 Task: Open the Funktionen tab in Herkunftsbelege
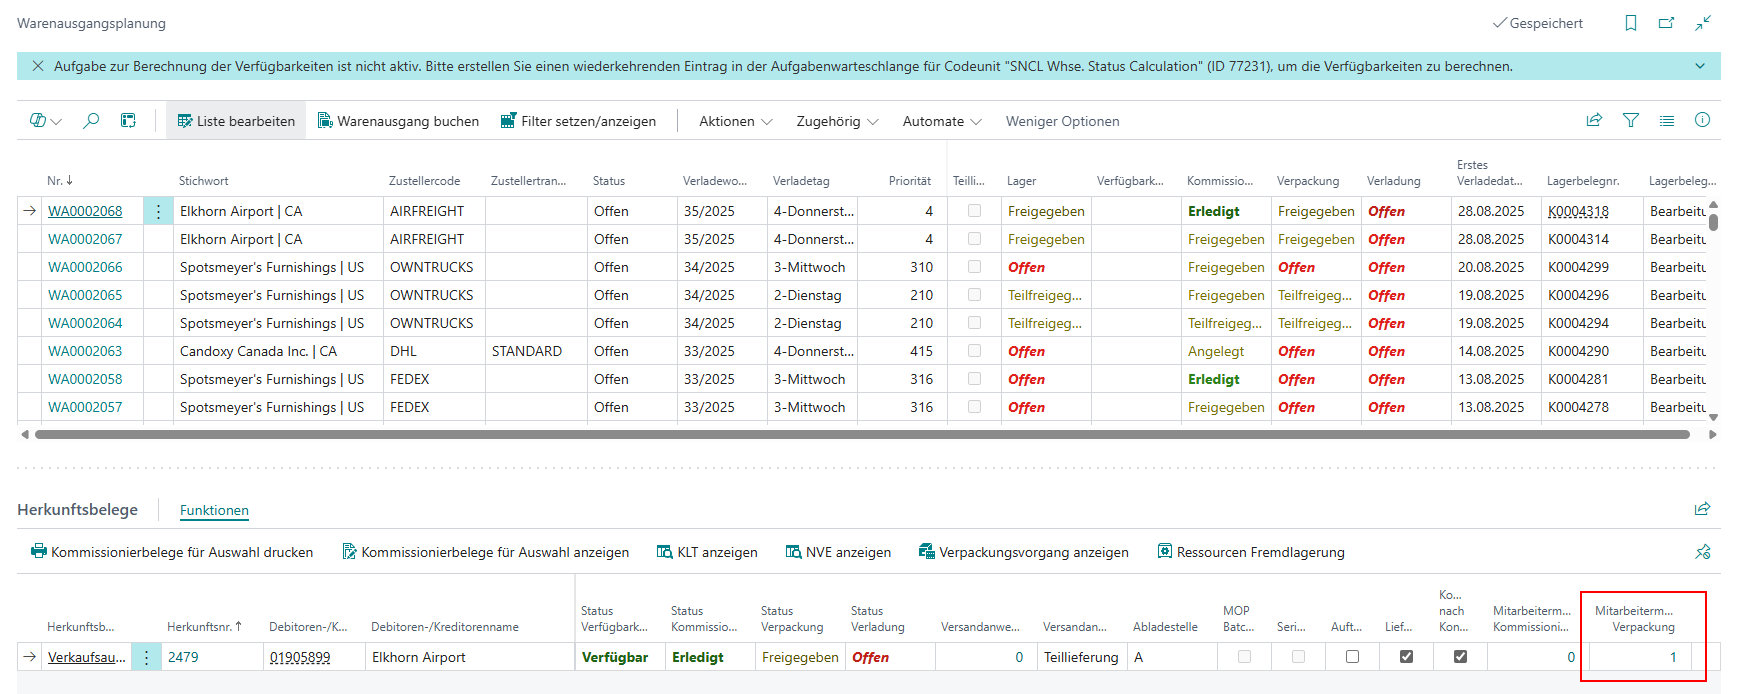coord(214,510)
